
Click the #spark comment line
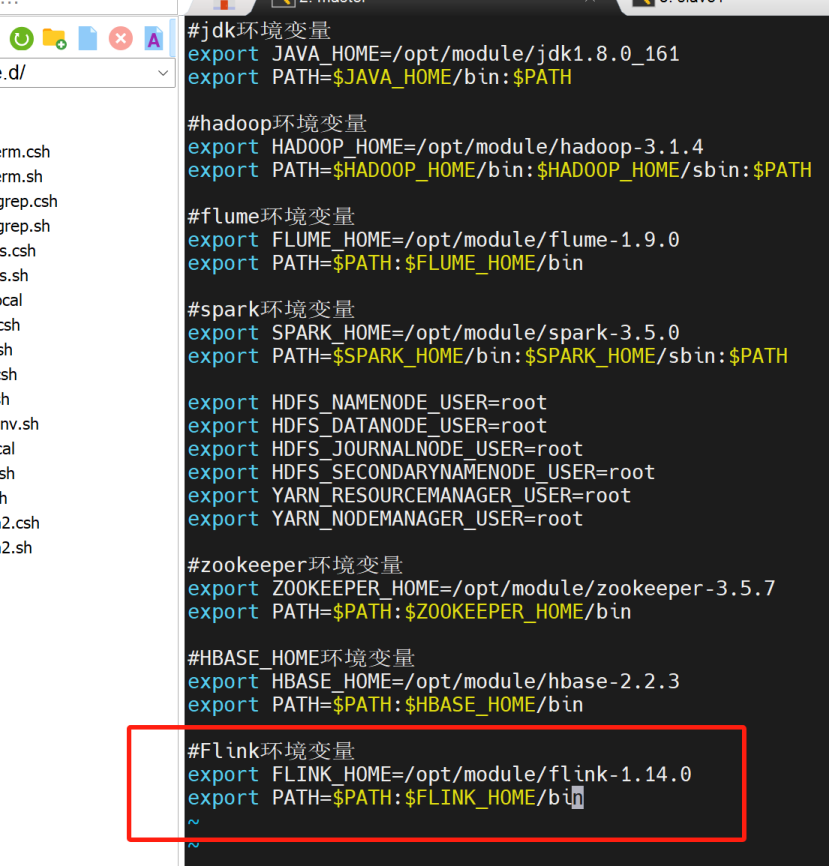click(271, 309)
